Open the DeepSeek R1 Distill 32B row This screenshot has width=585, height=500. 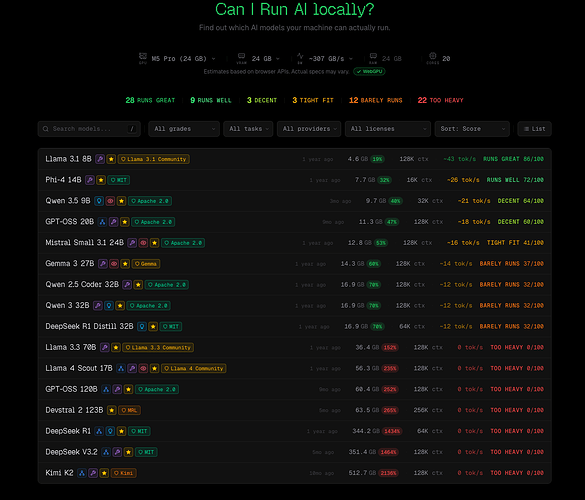[x=294, y=326]
